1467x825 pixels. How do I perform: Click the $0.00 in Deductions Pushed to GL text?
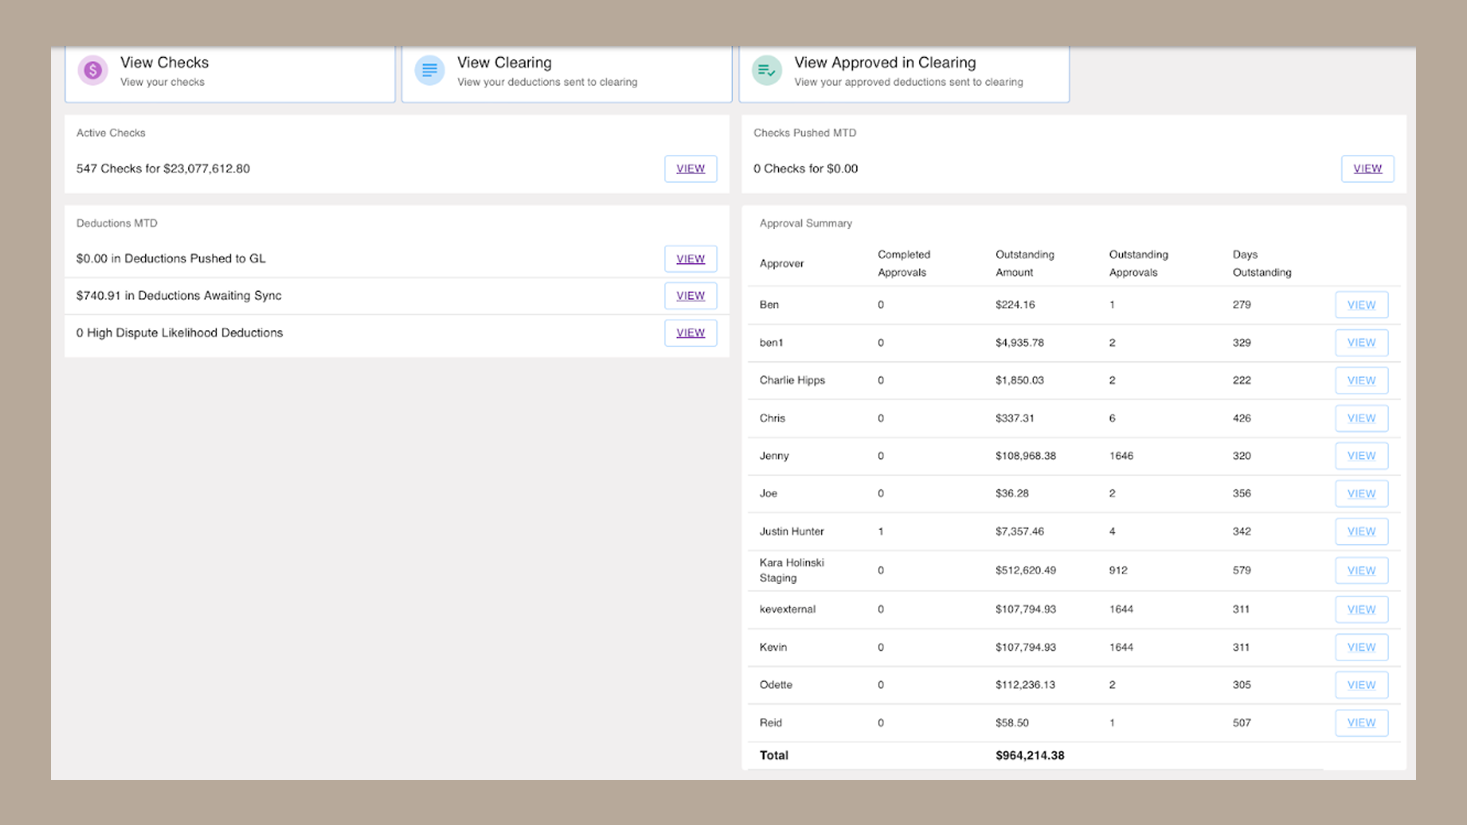pyautogui.click(x=171, y=259)
